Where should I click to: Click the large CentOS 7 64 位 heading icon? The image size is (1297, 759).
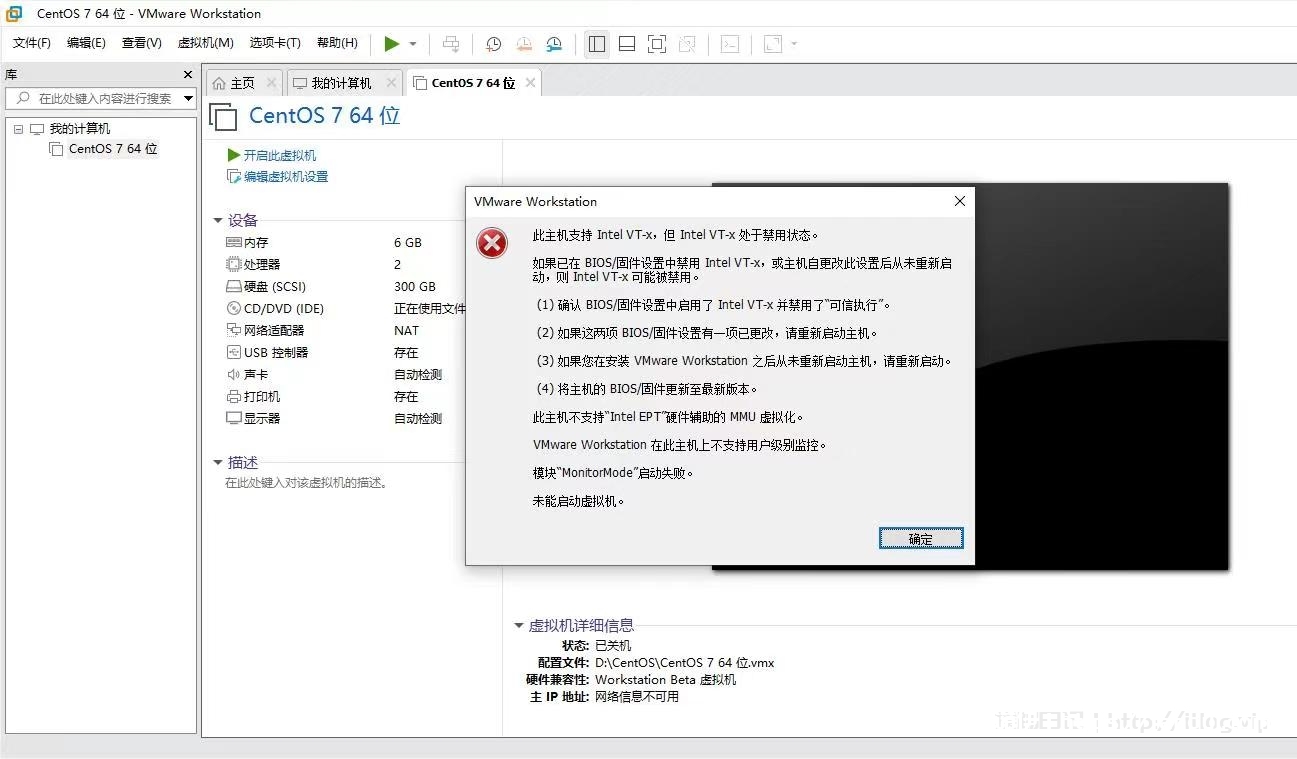coord(223,117)
